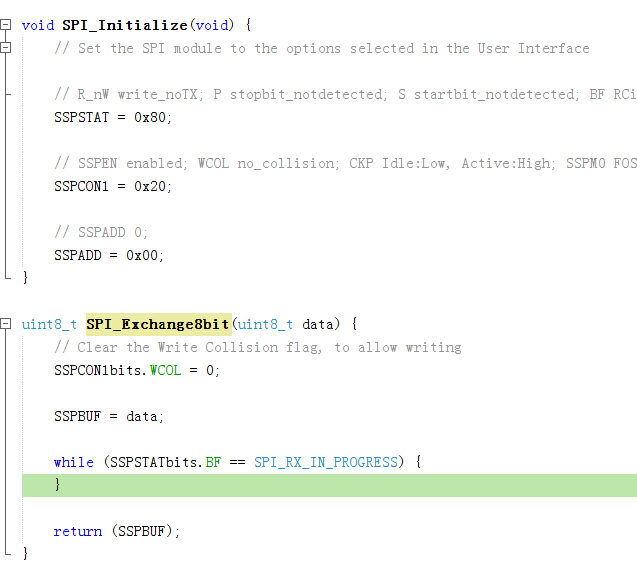Click the void return type of SPI_Initialize
637x574 pixels.
(38, 25)
